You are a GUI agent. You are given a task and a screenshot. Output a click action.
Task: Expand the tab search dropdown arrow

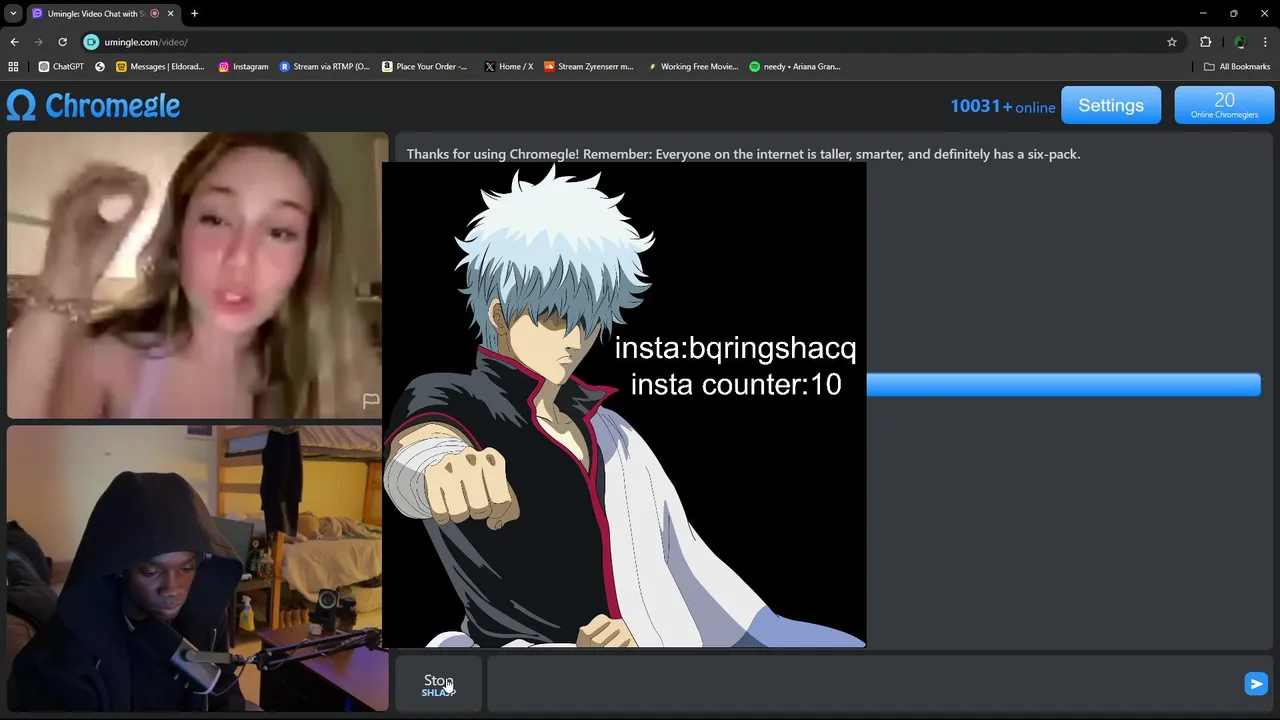pyautogui.click(x=13, y=14)
